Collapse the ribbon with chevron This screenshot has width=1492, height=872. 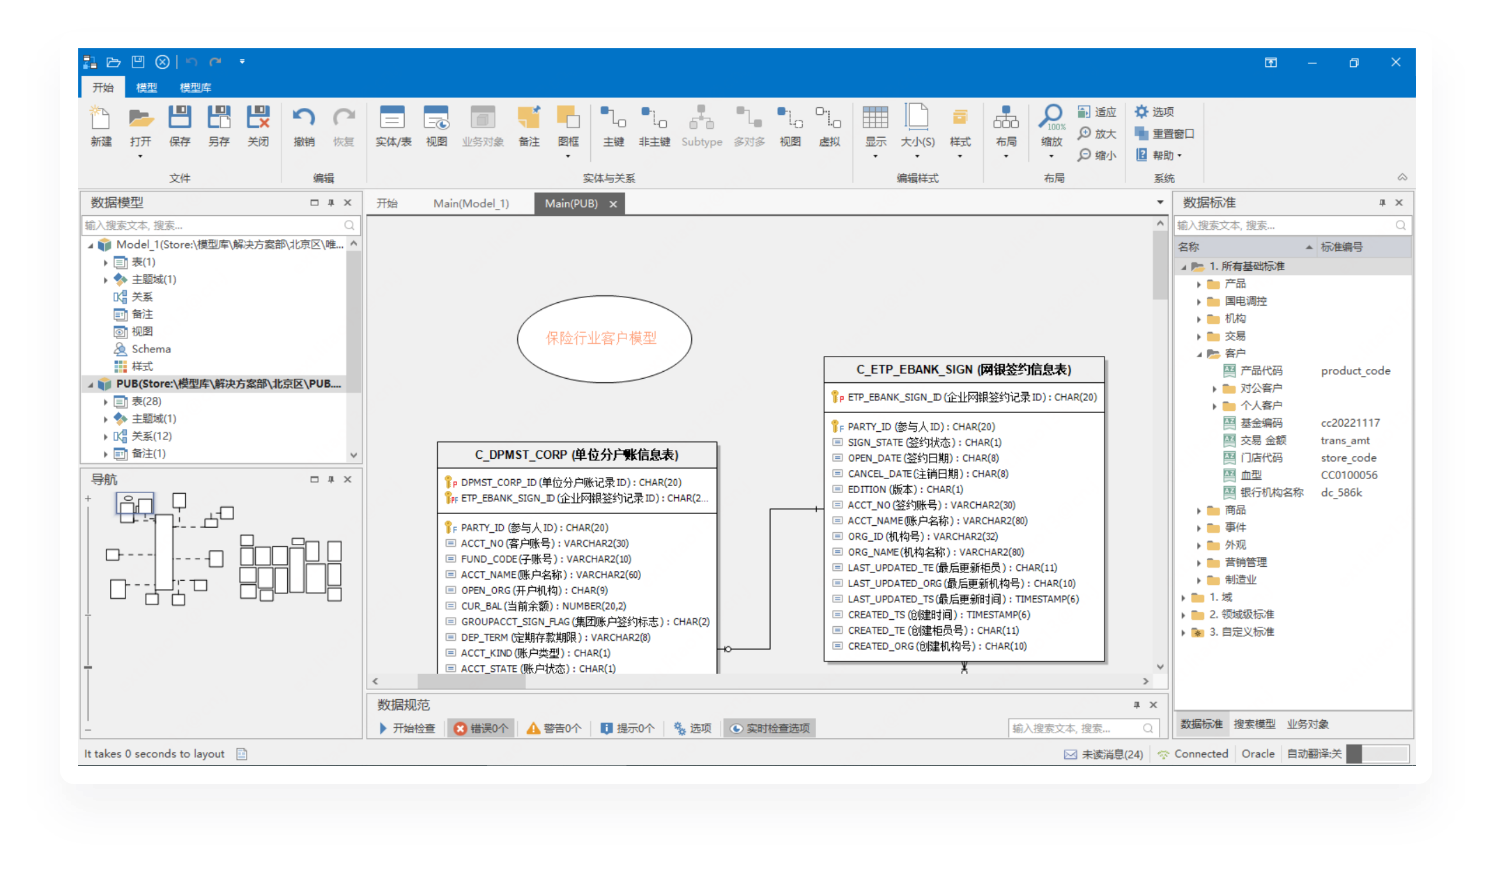[x=1402, y=177]
